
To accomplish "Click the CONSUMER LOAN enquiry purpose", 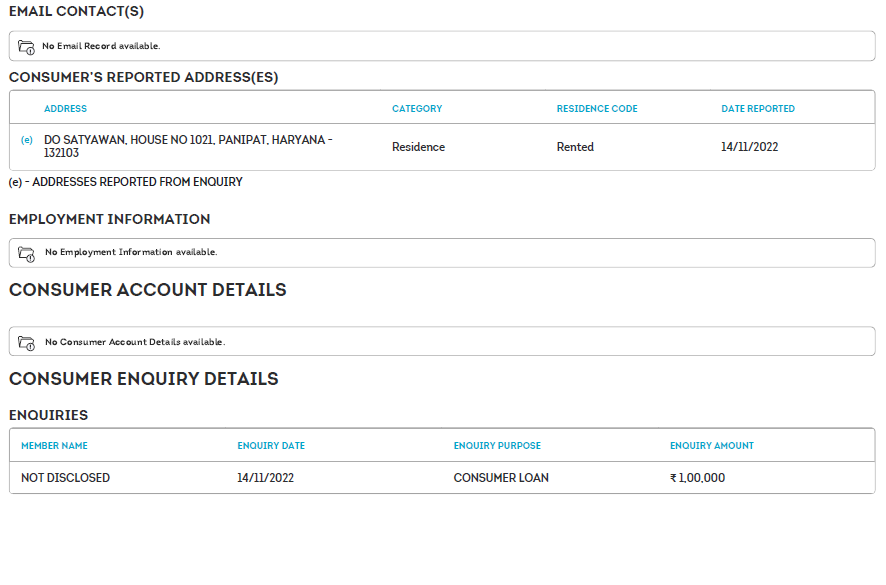I will [501, 478].
